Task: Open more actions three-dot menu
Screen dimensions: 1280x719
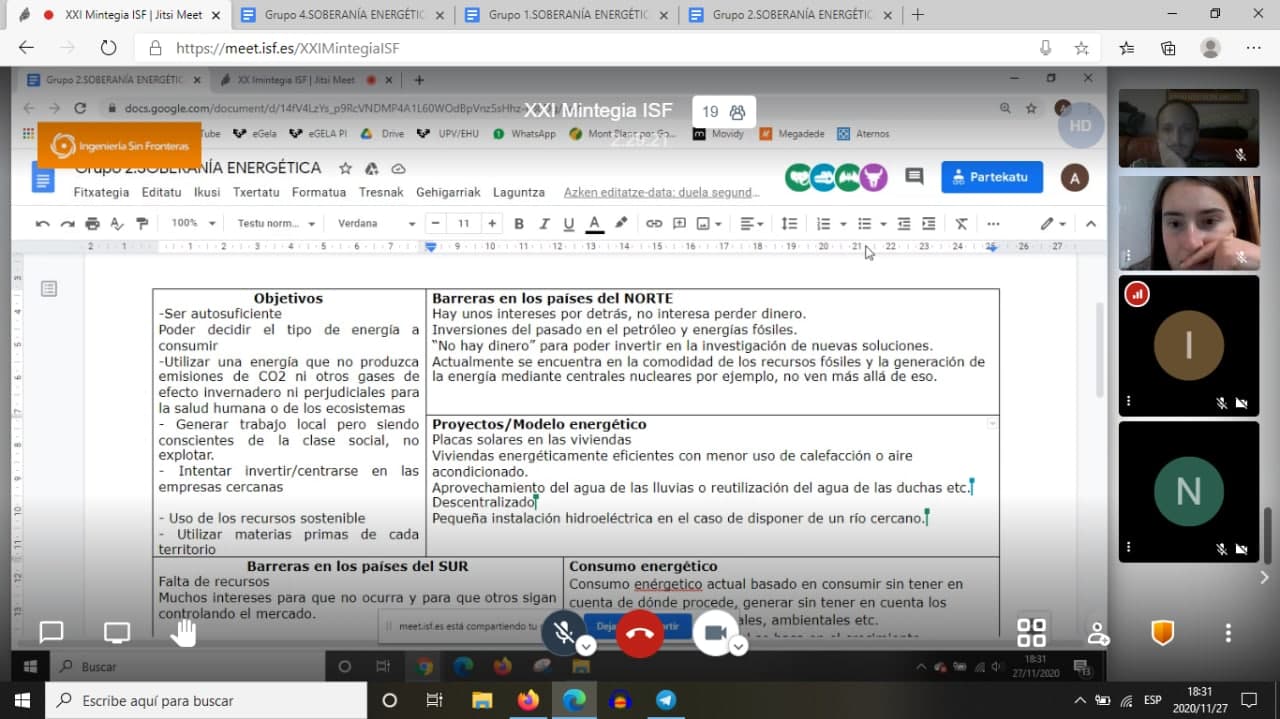Action: [x=1228, y=633]
